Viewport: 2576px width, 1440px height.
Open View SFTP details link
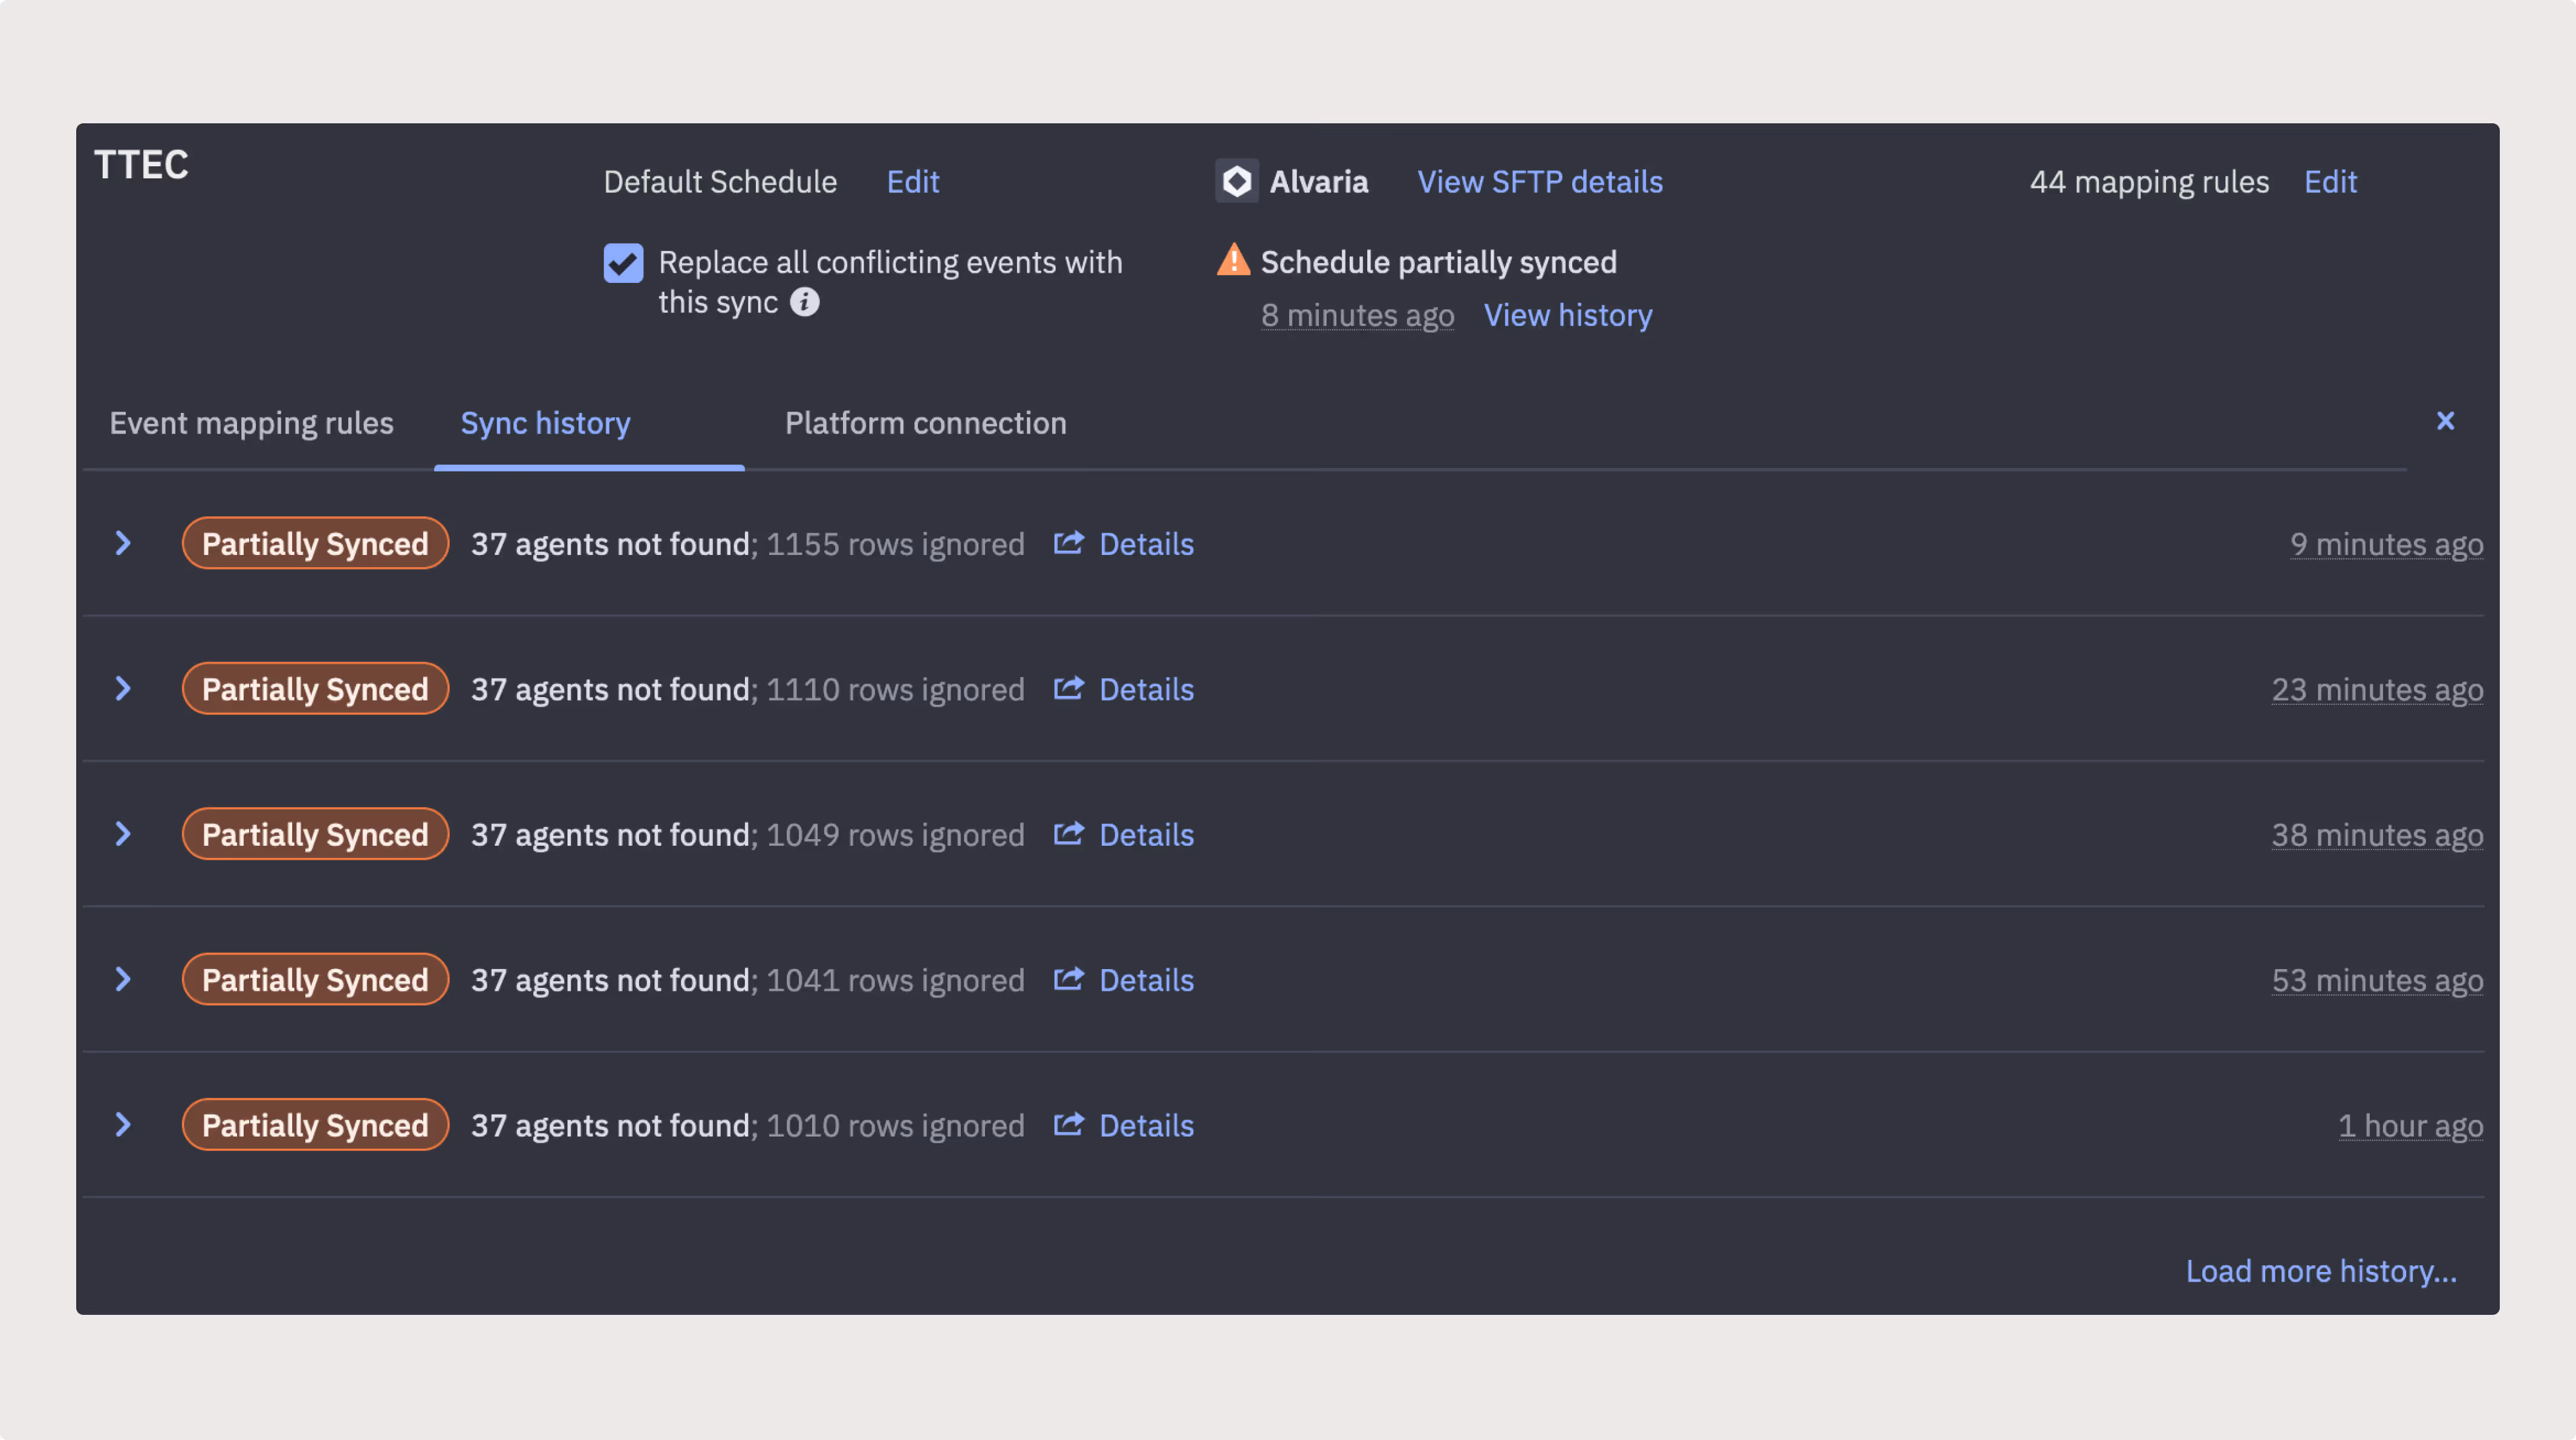pyautogui.click(x=1540, y=181)
